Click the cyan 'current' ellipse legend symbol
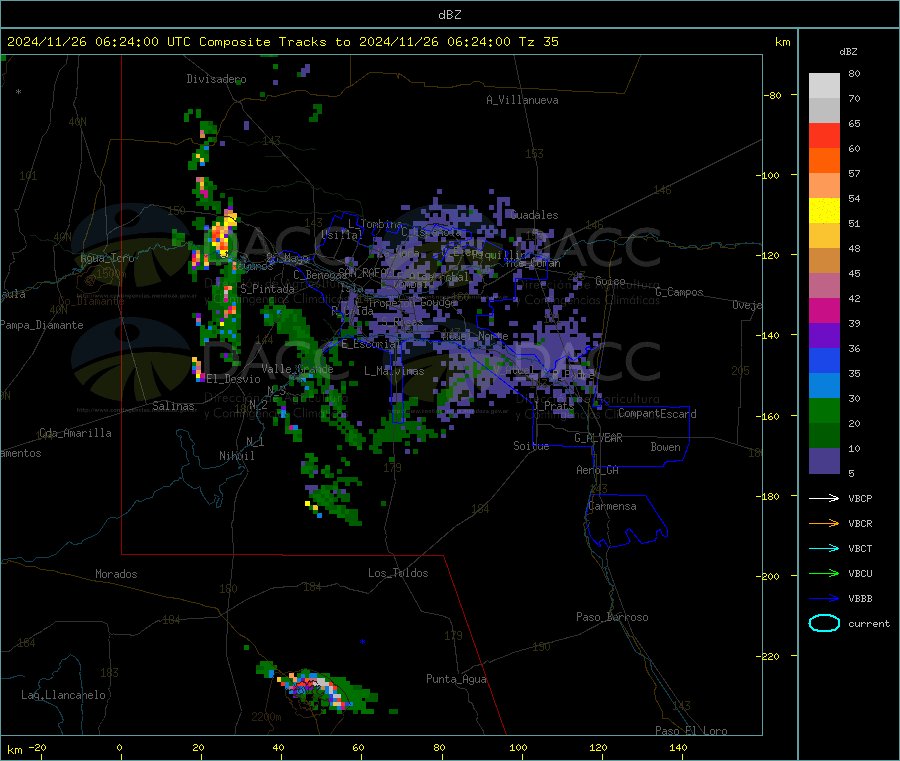The image size is (900, 761). click(x=824, y=623)
